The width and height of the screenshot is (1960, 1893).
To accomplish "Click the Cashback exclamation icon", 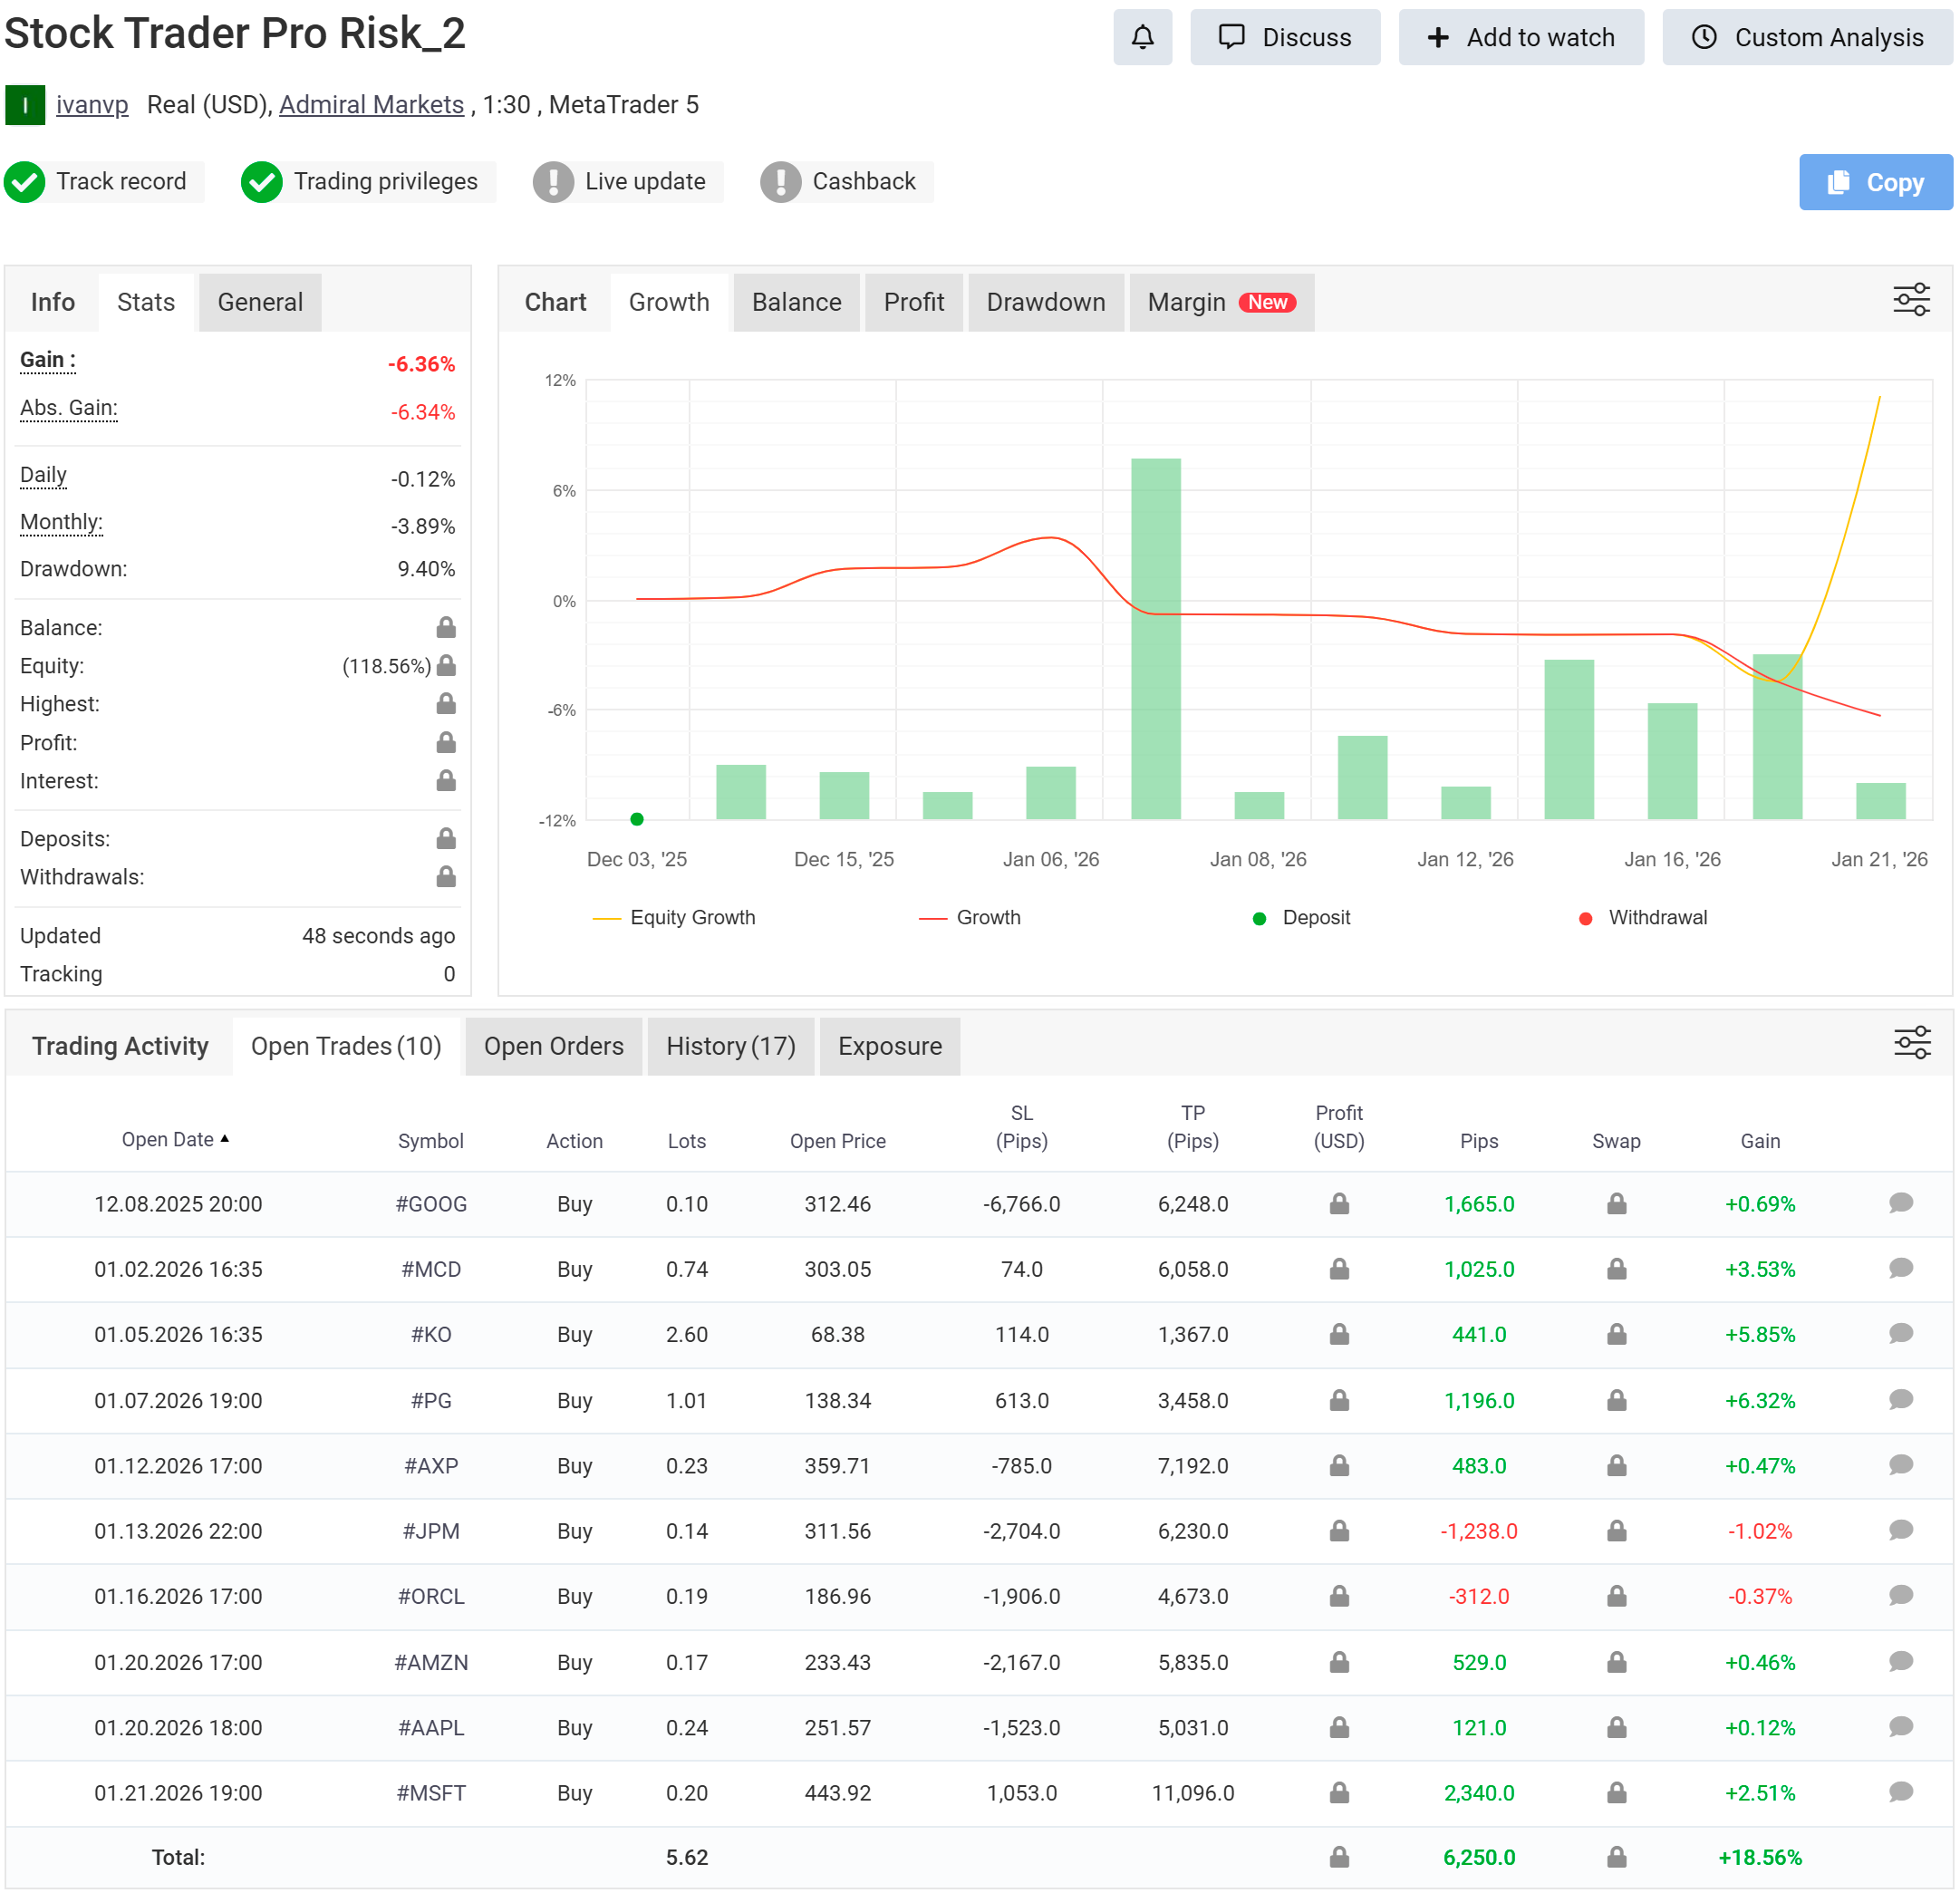I will (x=780, y=182).
